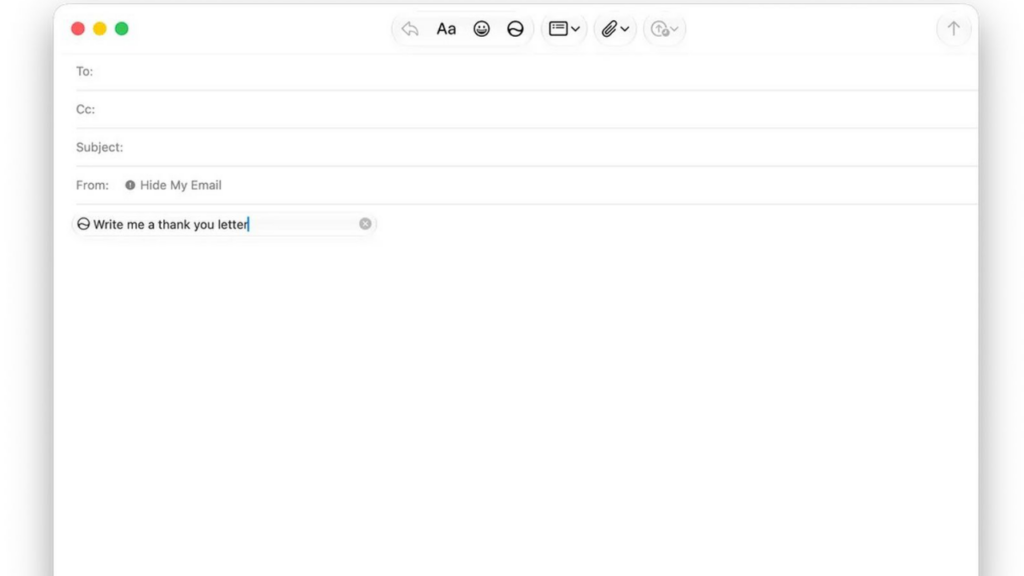Click the header fields icon

(558, 28)
